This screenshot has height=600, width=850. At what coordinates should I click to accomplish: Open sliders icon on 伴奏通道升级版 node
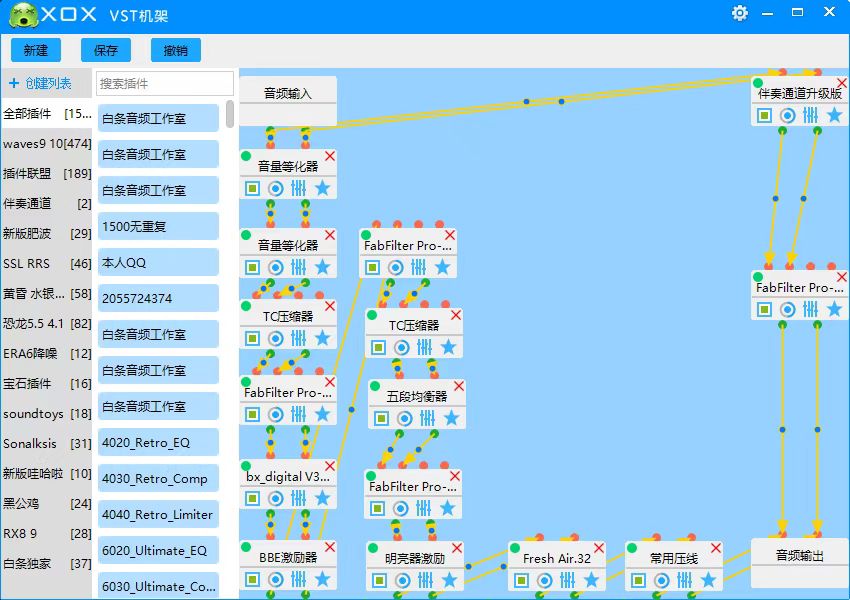click(810, 115)
